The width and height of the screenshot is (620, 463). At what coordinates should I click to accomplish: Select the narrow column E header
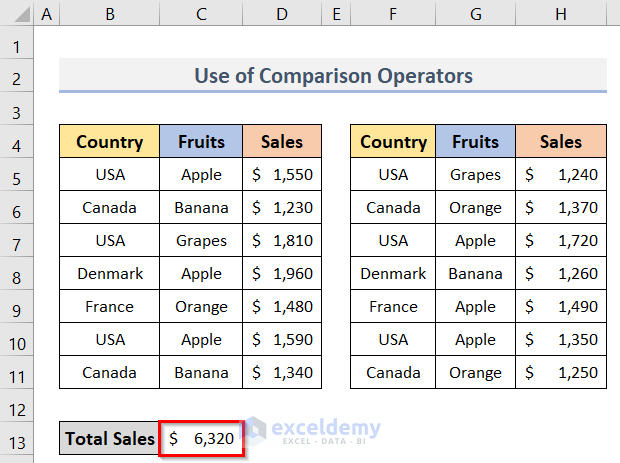pyautogui.click(x=336, y=16)
